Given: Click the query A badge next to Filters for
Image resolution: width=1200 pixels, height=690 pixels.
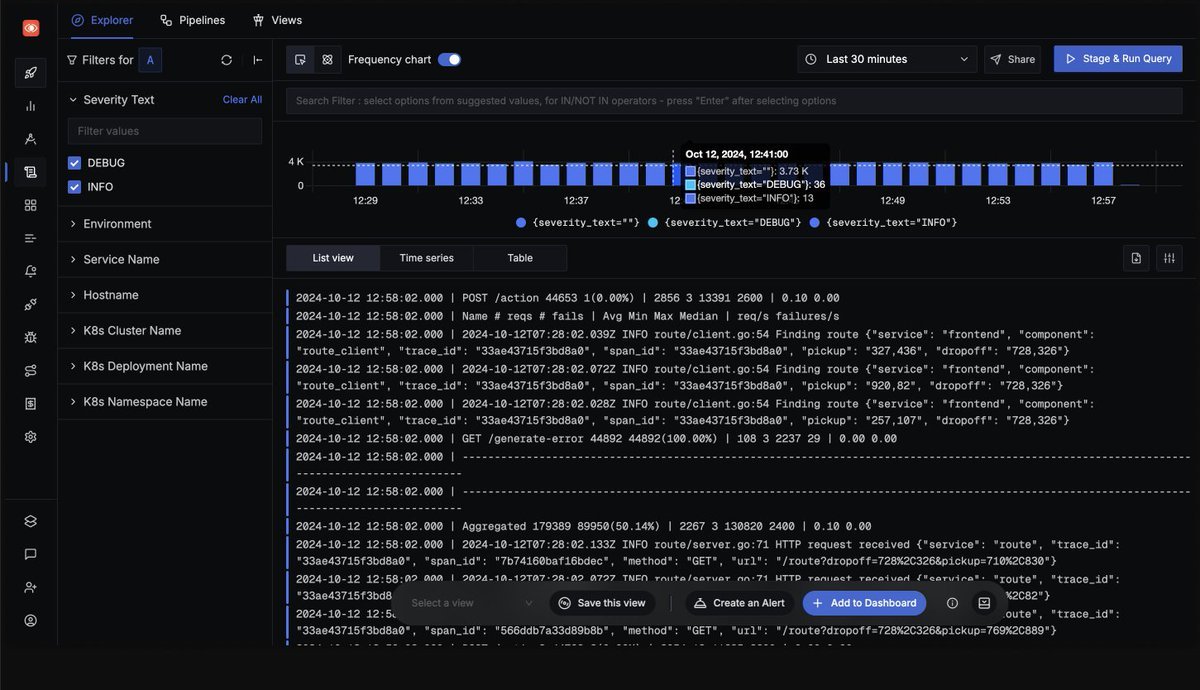Looking at the screenshot, I should point(150,60).
